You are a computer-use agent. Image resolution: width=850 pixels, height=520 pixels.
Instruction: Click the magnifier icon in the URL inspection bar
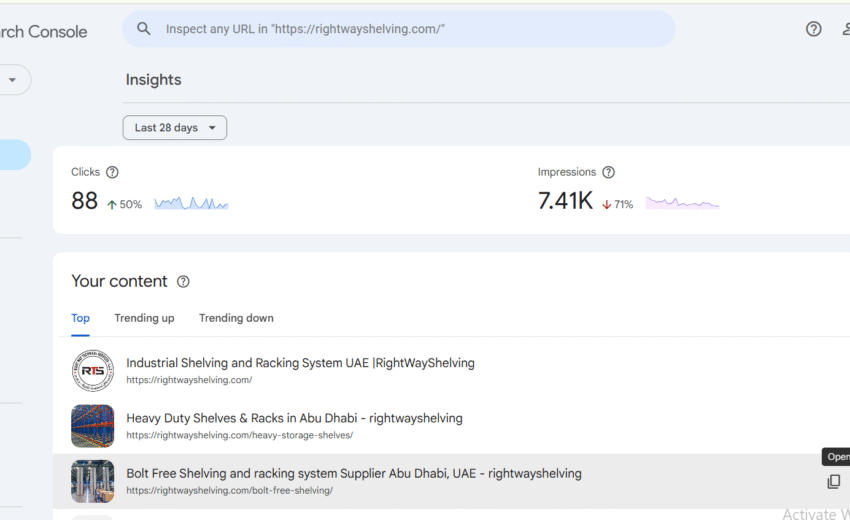point(144,29)
